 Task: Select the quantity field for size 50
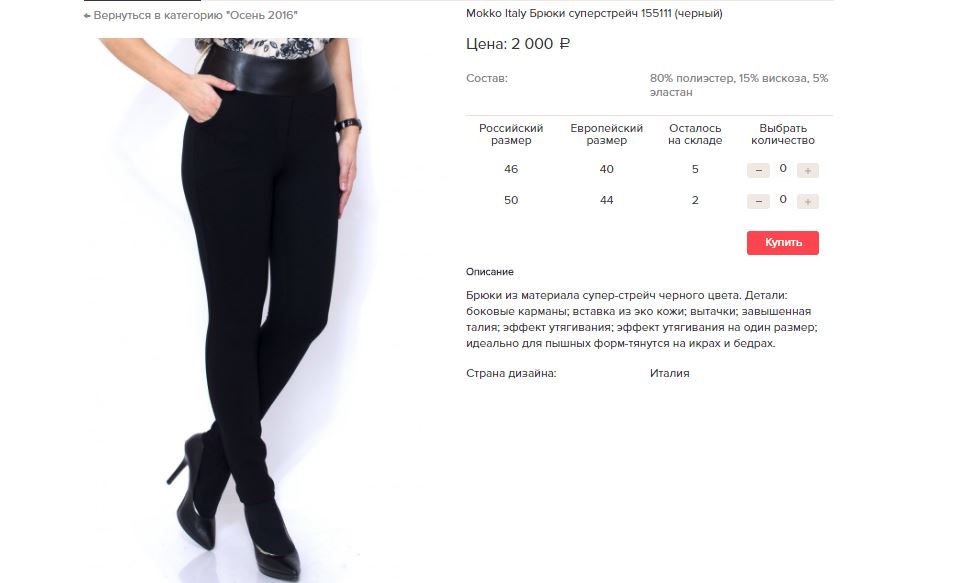point(783,200)
